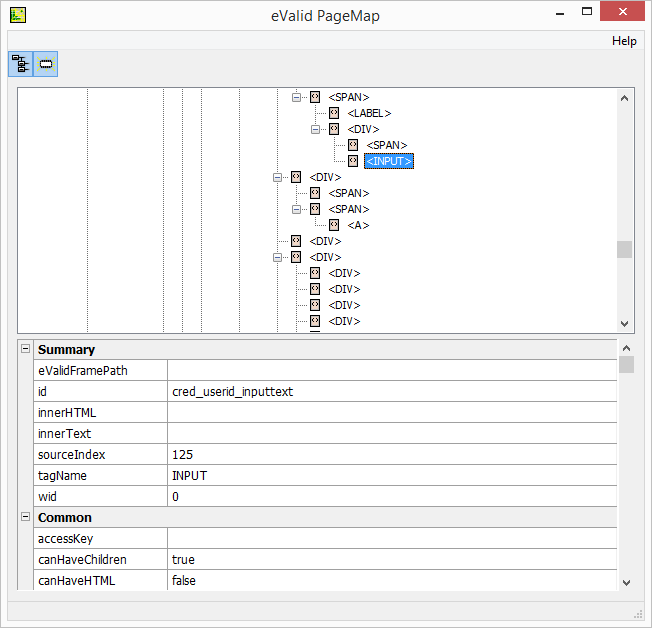Click the tagName value INPUT
Viewport: 652px width, 628px height.
tap(189, 475)
